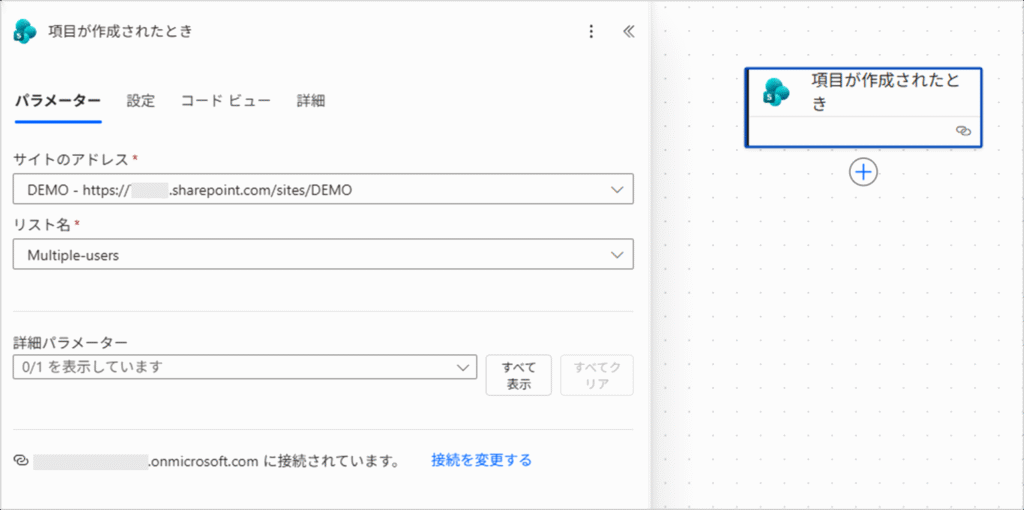Click the plus button to add step
The image size is (1024, 510).
click(x=863, y=172)
